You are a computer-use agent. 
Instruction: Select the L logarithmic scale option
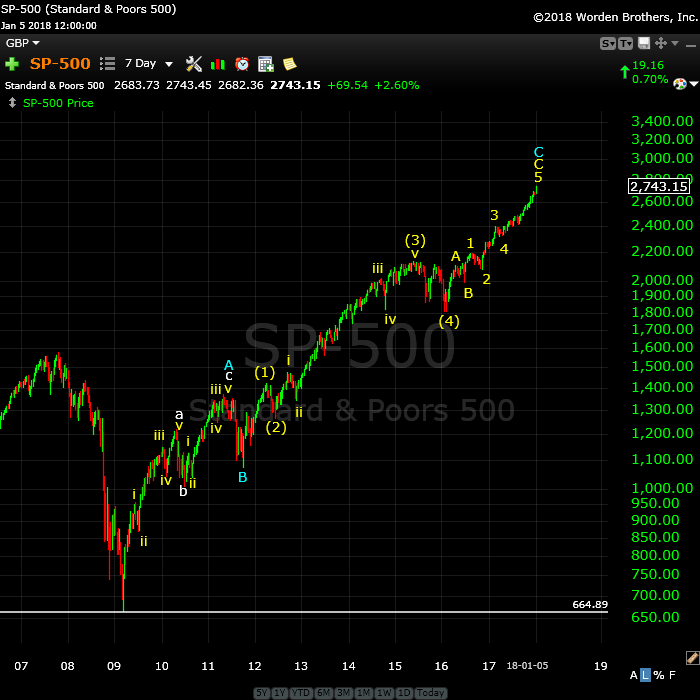[x=645, y=675]
